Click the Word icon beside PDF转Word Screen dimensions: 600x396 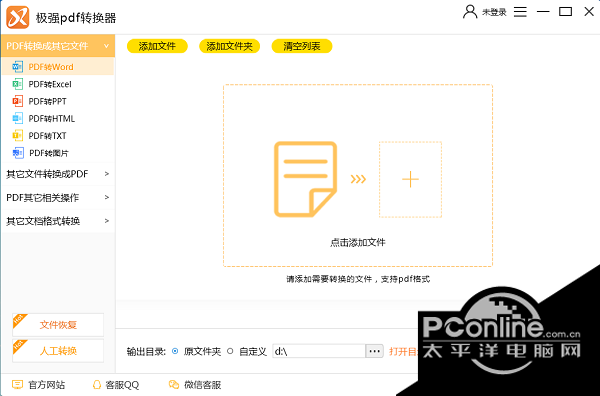click(x=17, y=67)
